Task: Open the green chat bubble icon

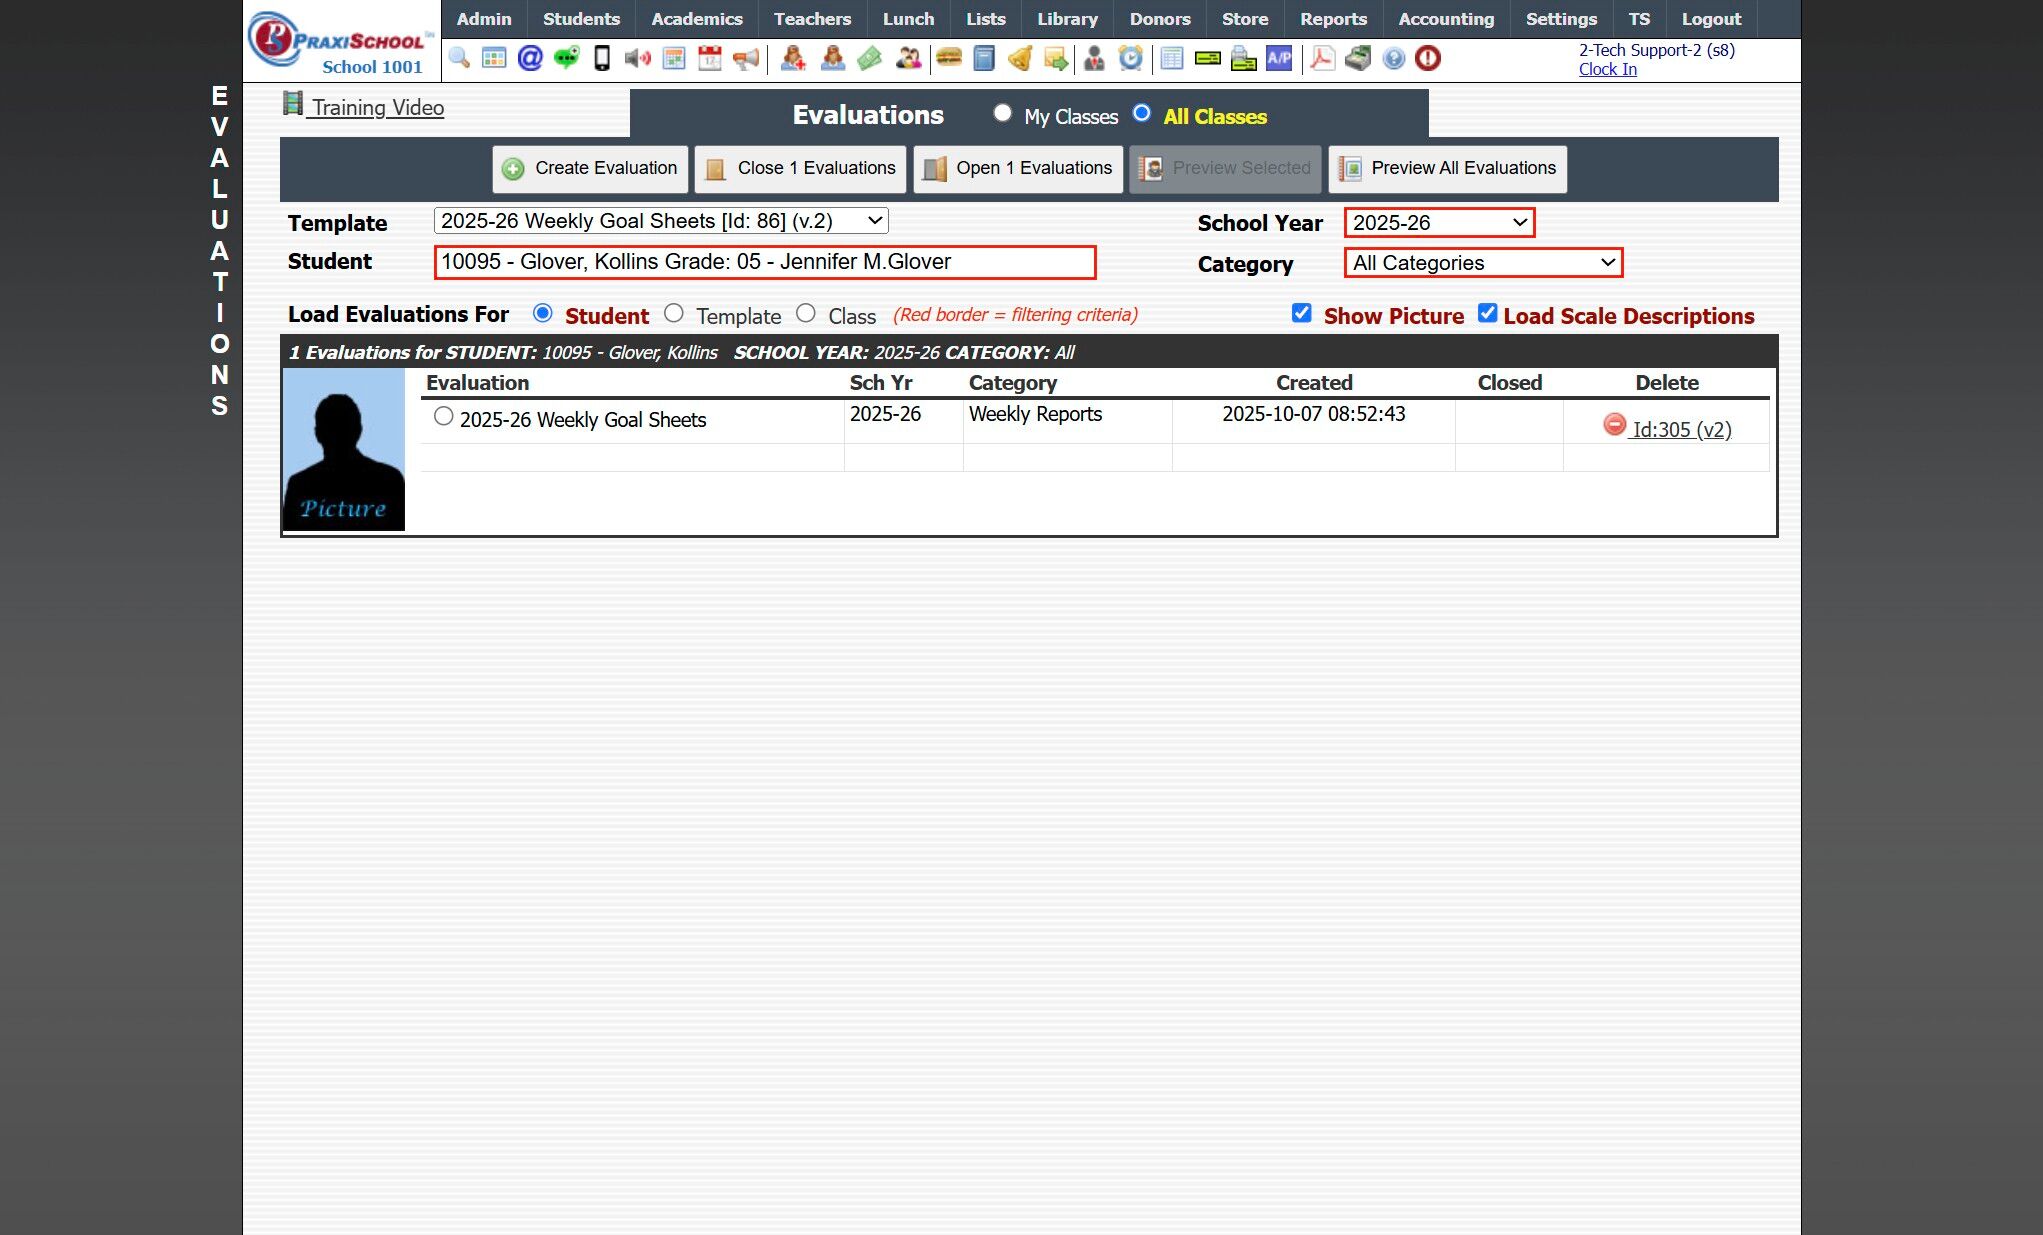Action: point(566,58)
